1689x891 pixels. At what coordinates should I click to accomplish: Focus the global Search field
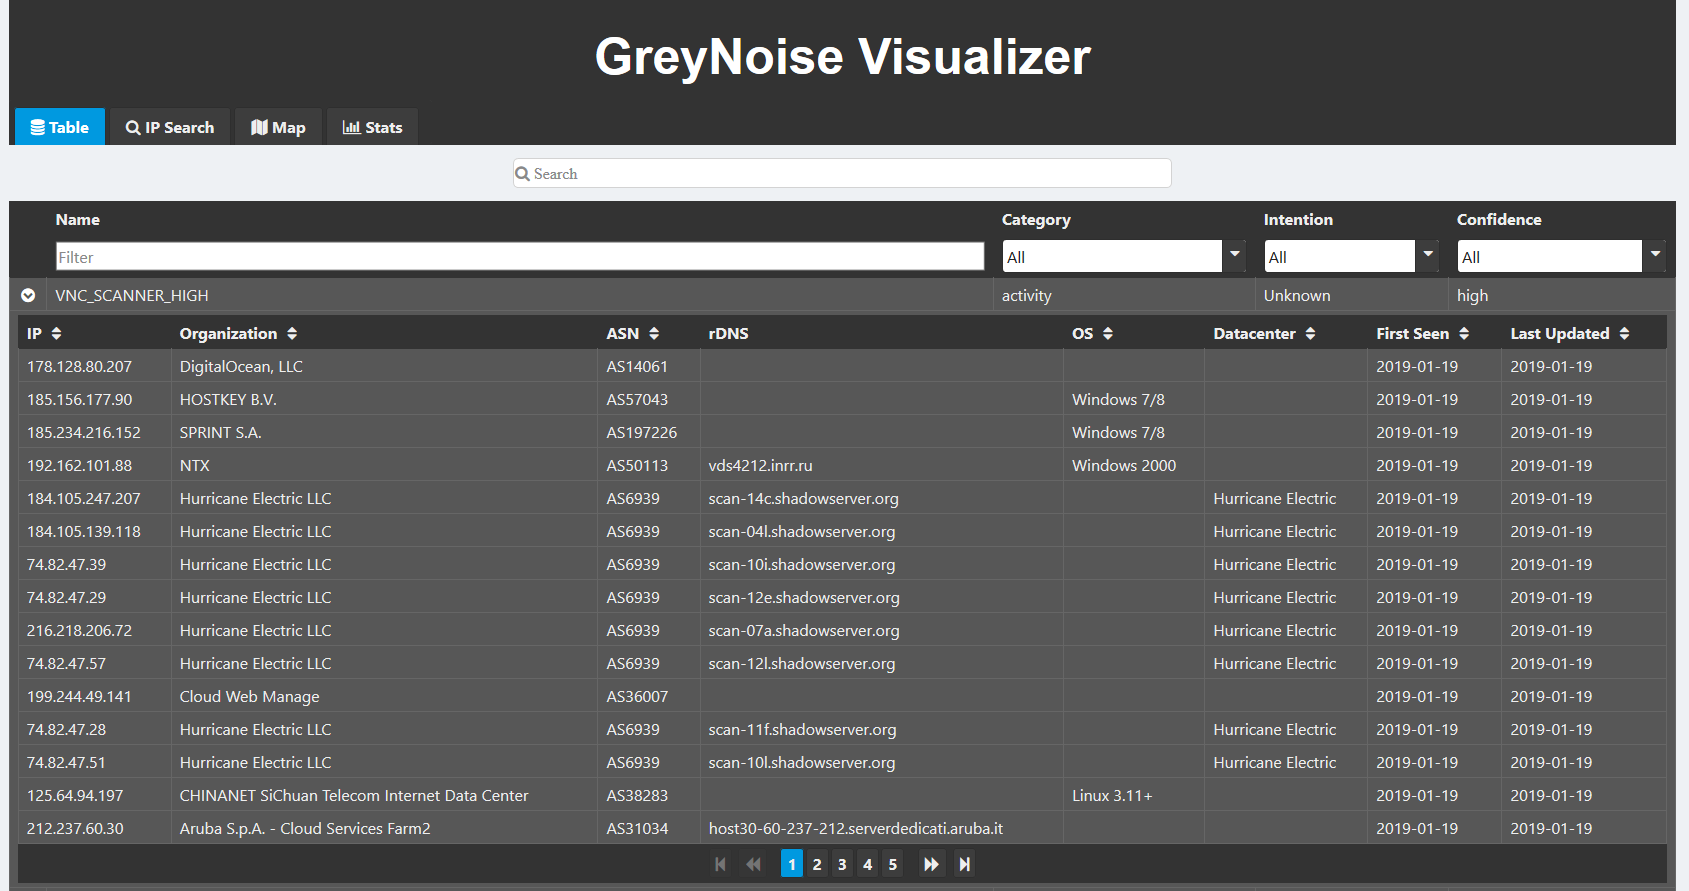pyautogui.click(x=842, y=173)
